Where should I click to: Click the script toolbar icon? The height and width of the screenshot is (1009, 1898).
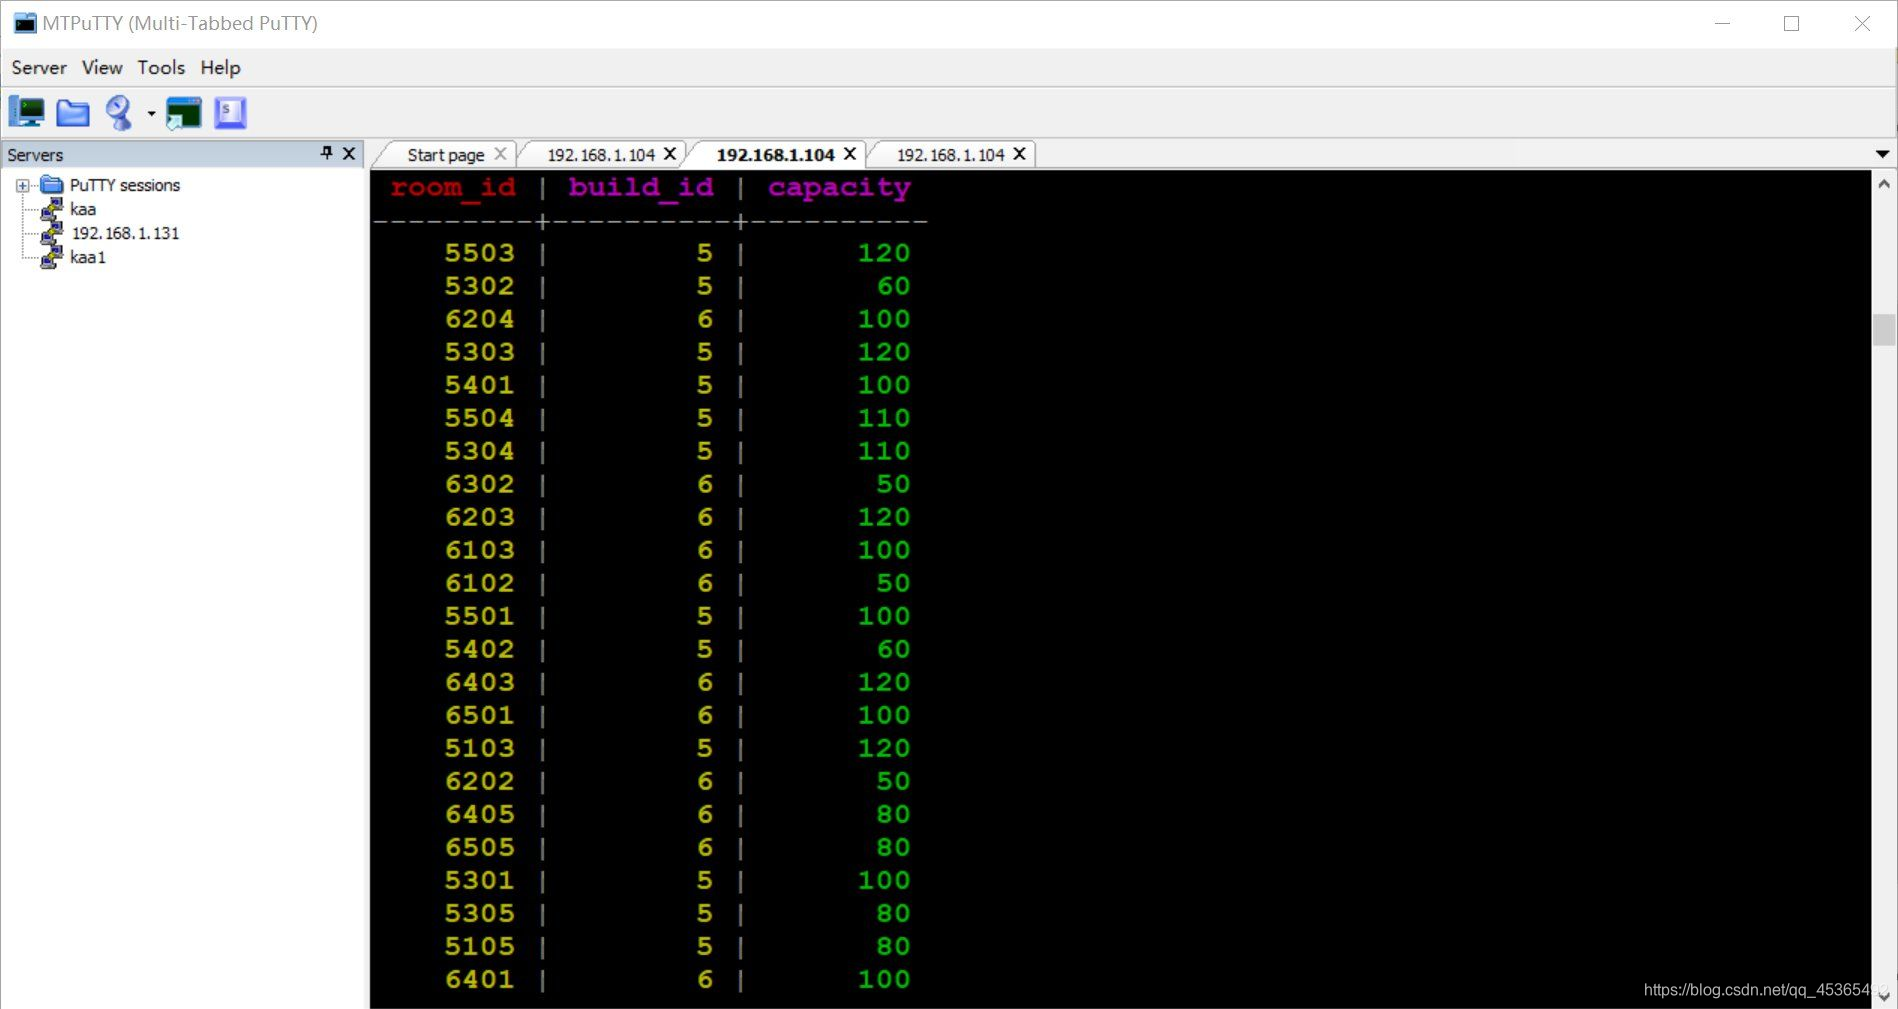coord(230,113)
